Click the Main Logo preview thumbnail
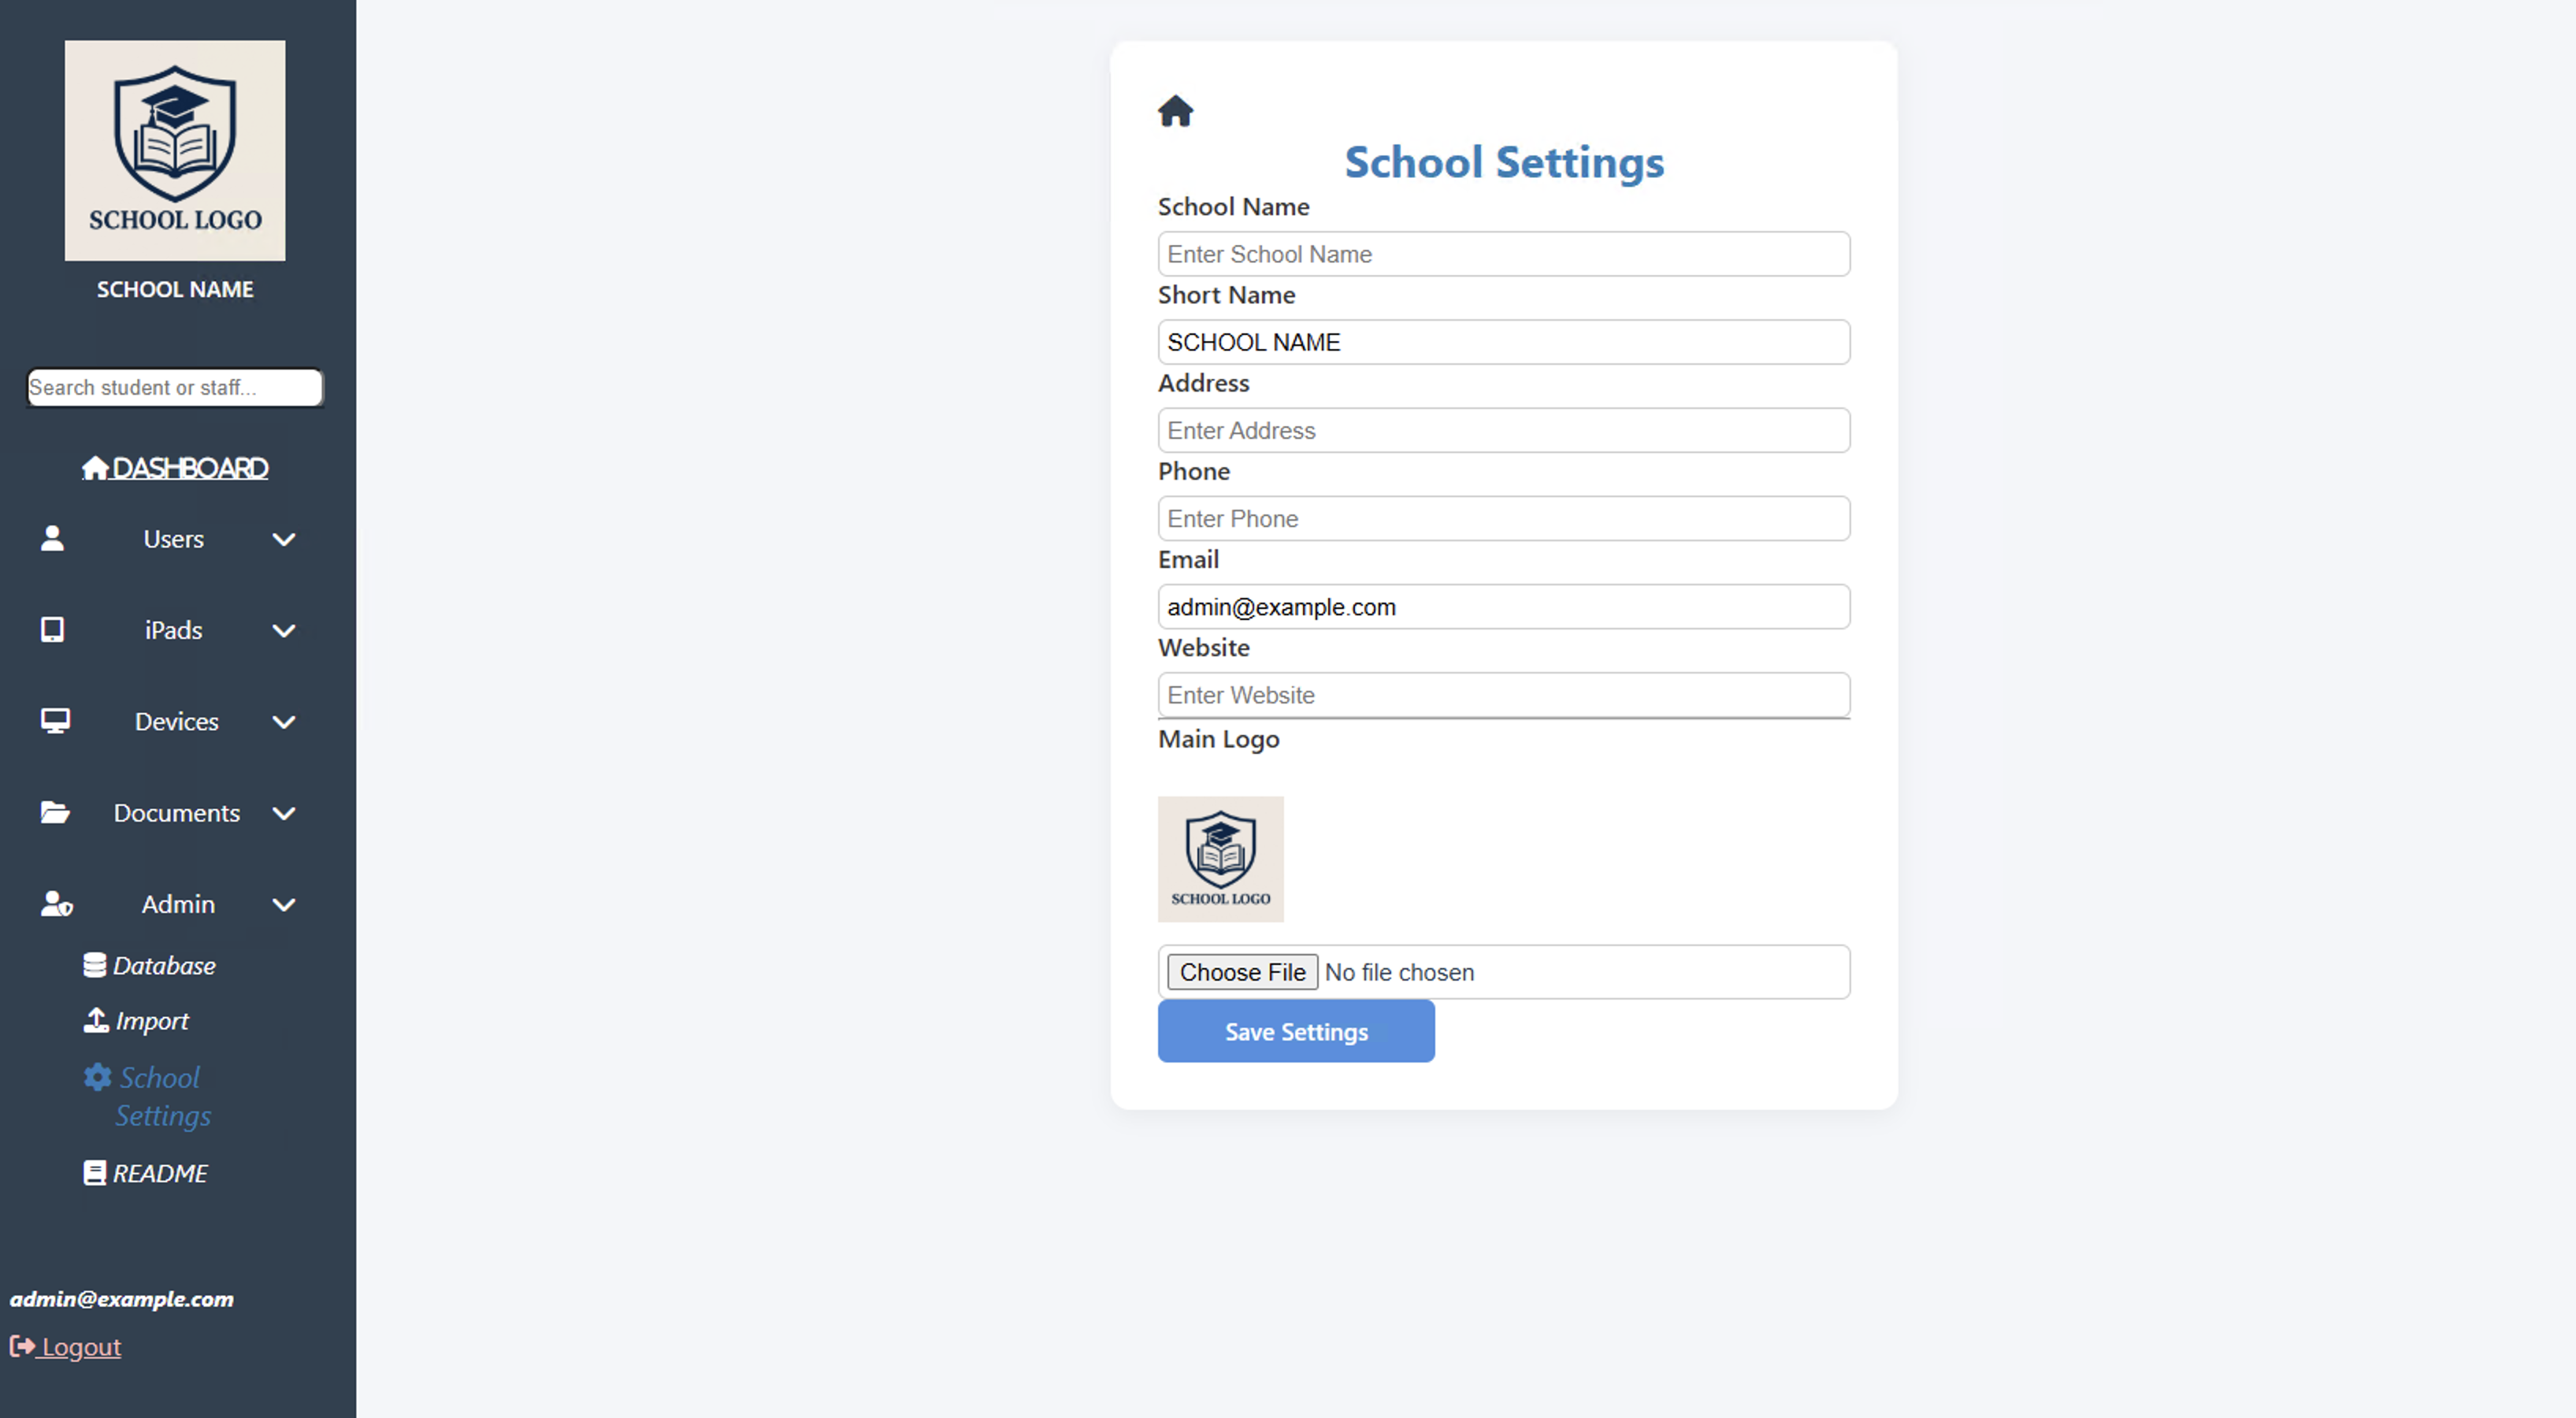This screenshot has height=1418, width=2576. [x=1220, y=858]
